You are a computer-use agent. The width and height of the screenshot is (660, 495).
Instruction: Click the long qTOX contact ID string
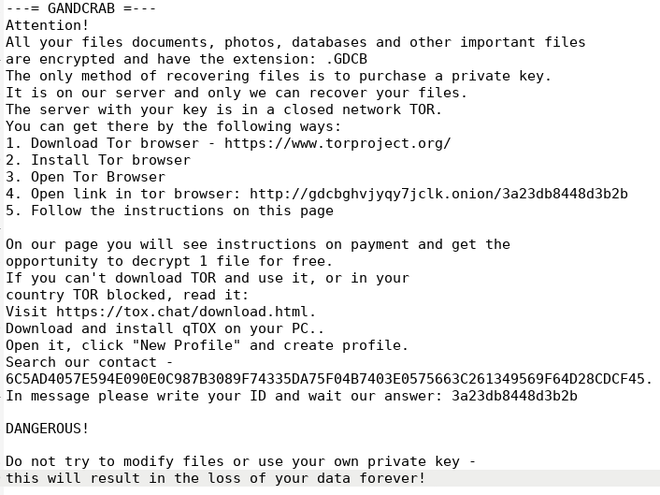click(x=328, y=379)
